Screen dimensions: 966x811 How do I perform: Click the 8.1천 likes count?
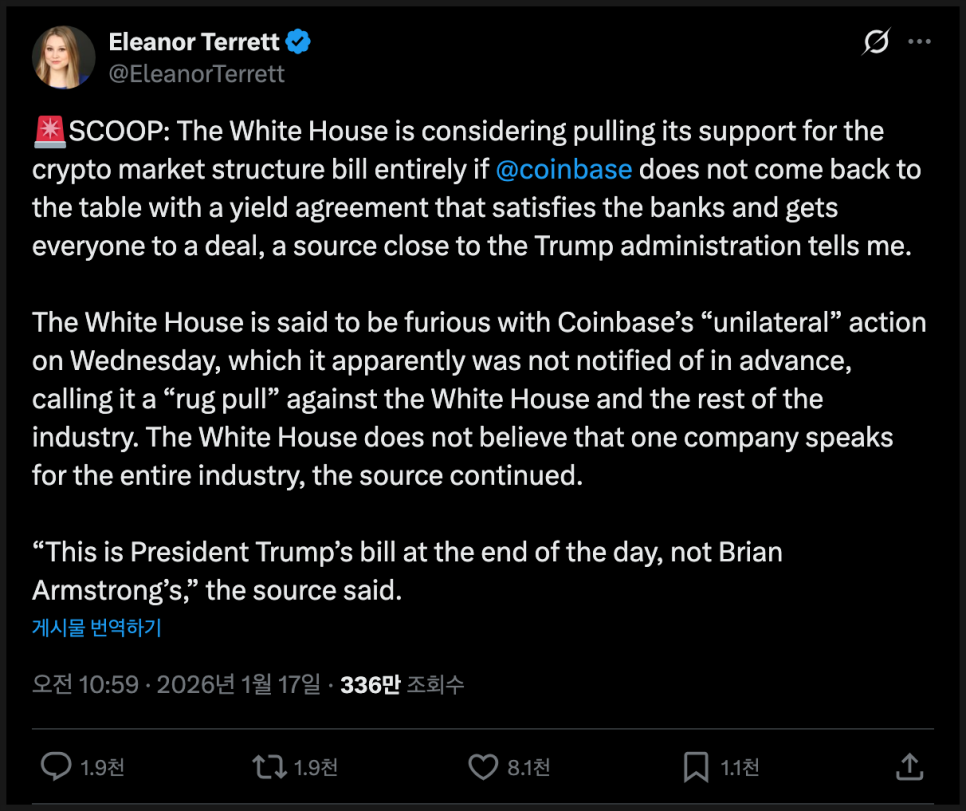tap(528, 768)
